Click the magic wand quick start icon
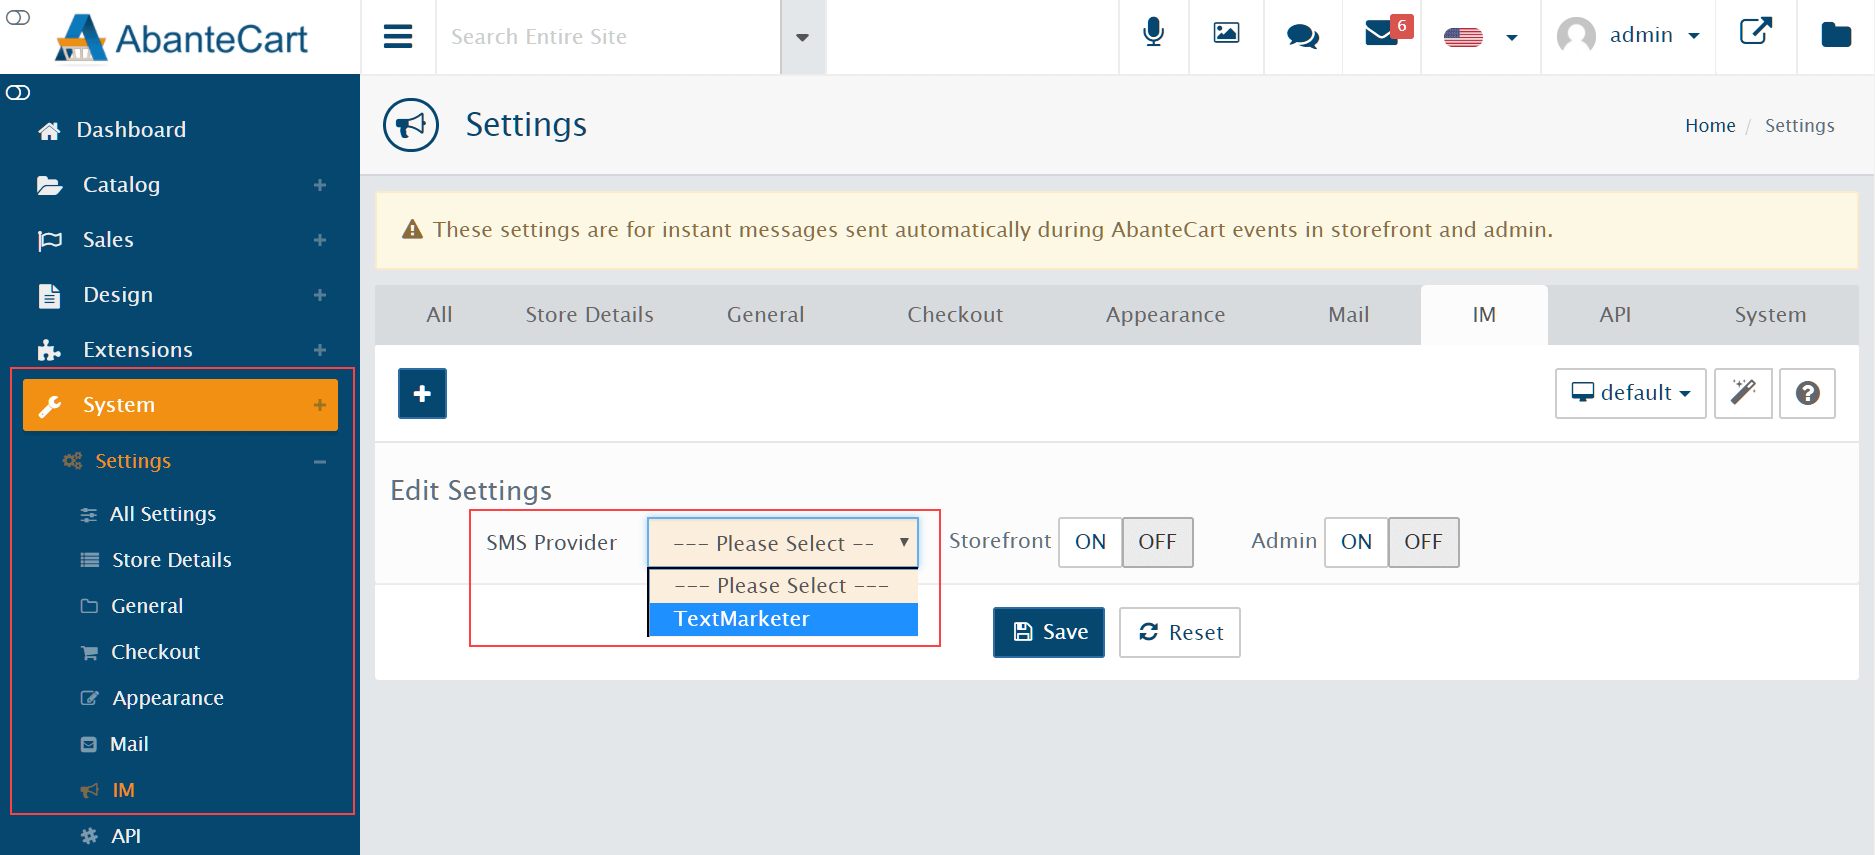The image size is (1875, 855). tap(1743, 393)
